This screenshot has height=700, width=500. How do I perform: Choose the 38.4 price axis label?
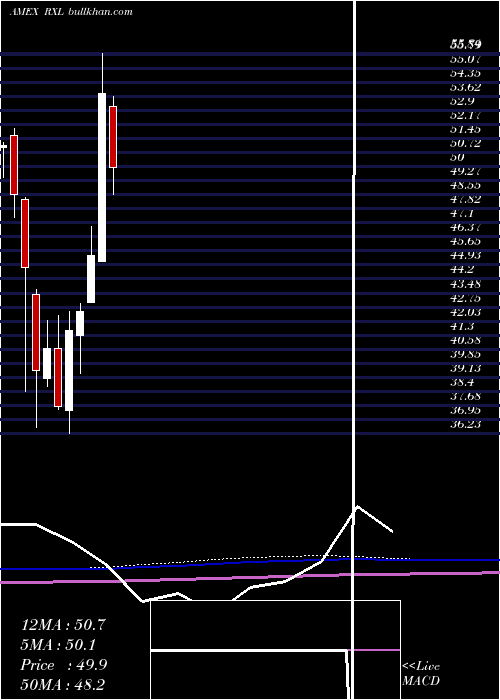coord(462,382)
